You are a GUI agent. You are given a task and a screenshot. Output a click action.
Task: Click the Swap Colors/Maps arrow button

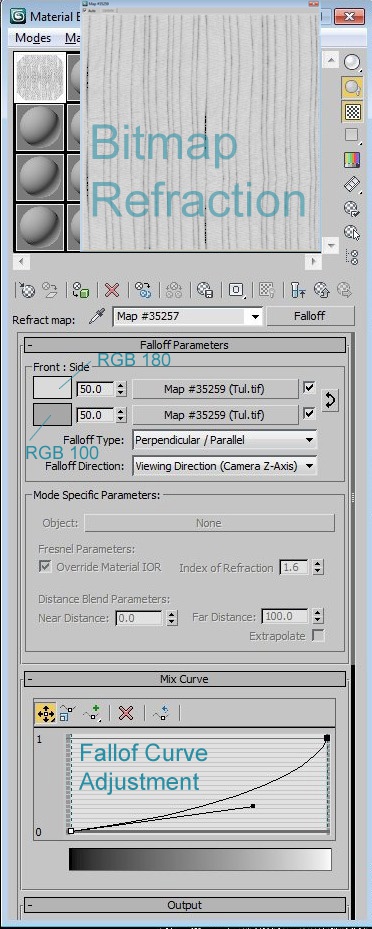click(330, 401)
